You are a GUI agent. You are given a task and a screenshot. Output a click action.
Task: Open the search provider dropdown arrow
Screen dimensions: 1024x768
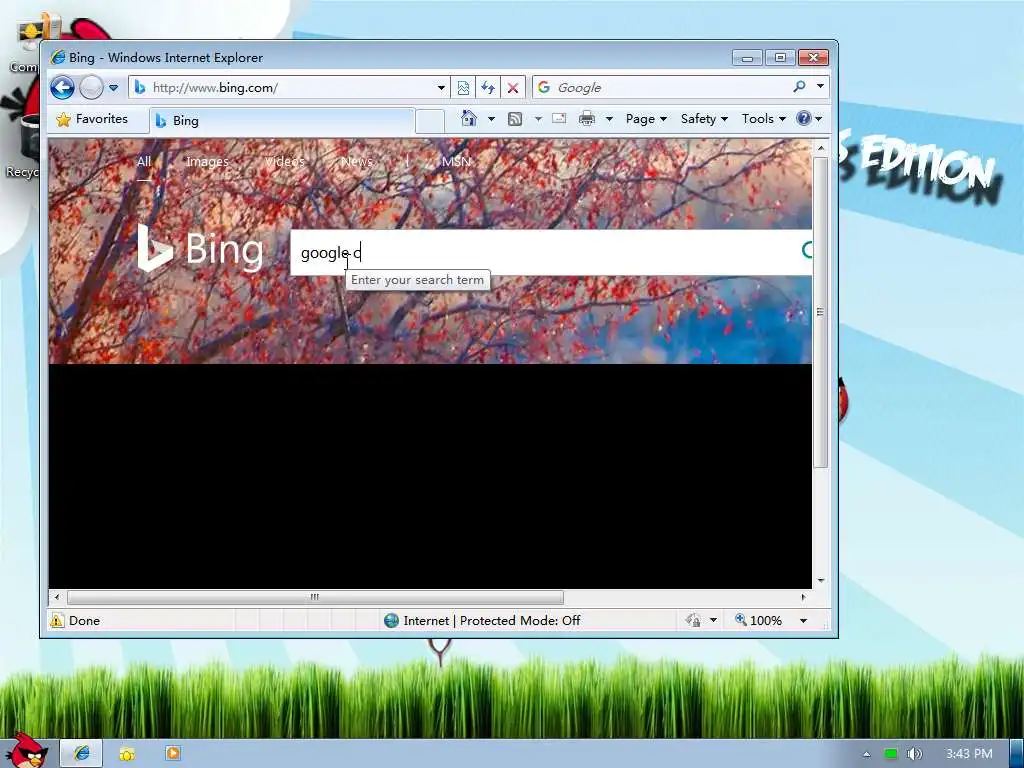pos(820,86)
